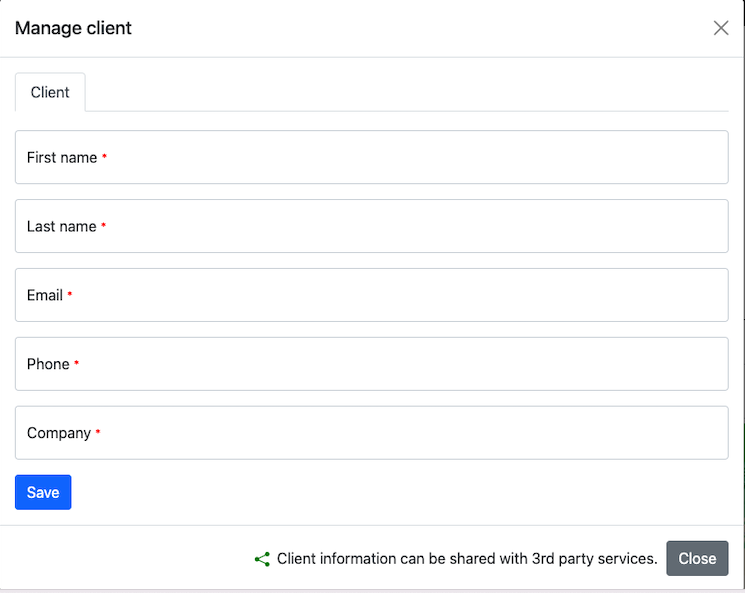Click the Last name label text
The image size is (745, 593).
[62, 226]
